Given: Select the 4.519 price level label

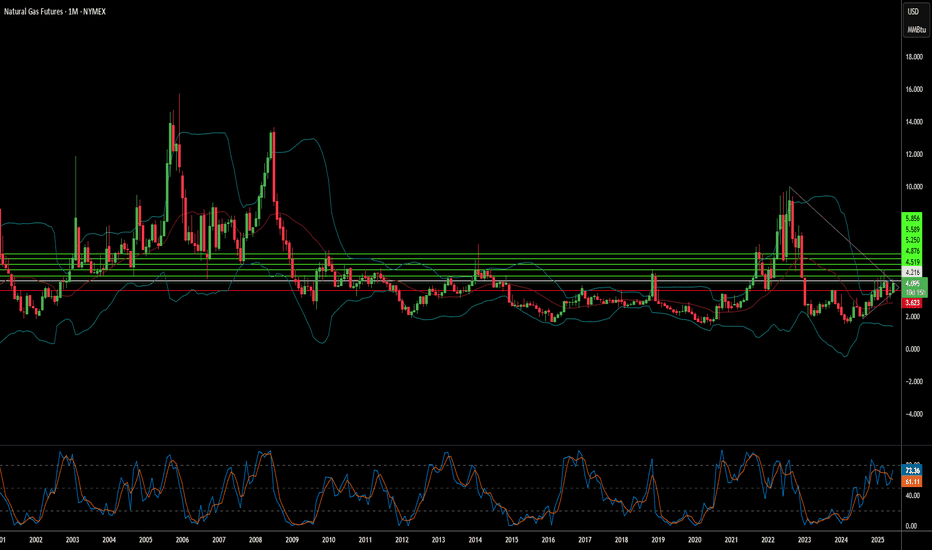Looking at the screenshot, I should click(x=912, y=262).
